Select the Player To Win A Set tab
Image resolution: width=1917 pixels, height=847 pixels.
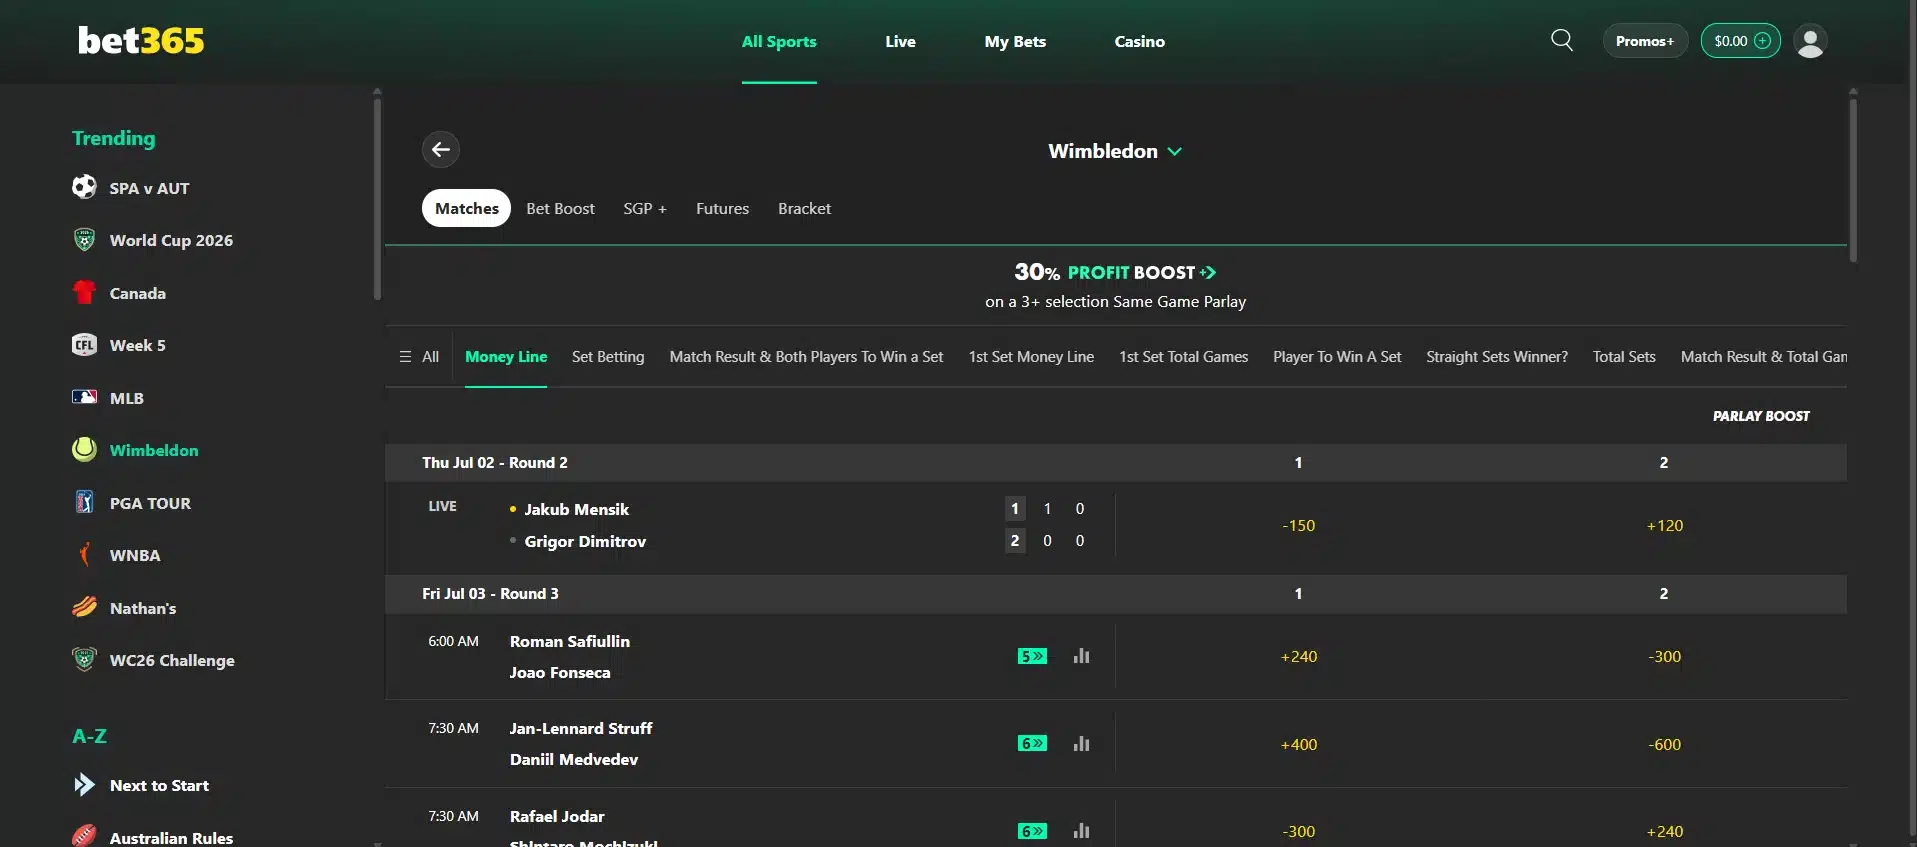[1337, 357]
